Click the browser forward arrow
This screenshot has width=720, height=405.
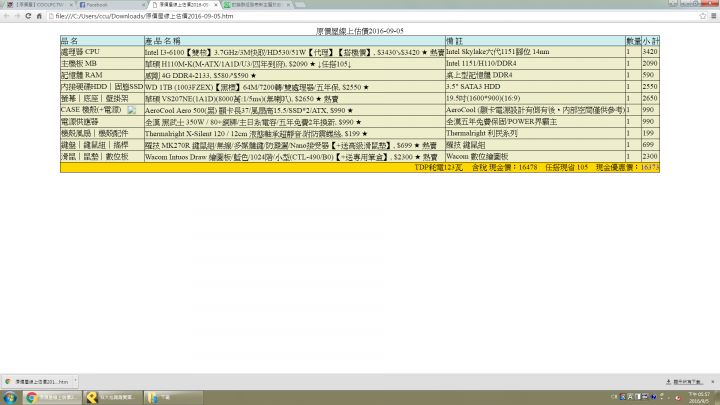point(17,16)
